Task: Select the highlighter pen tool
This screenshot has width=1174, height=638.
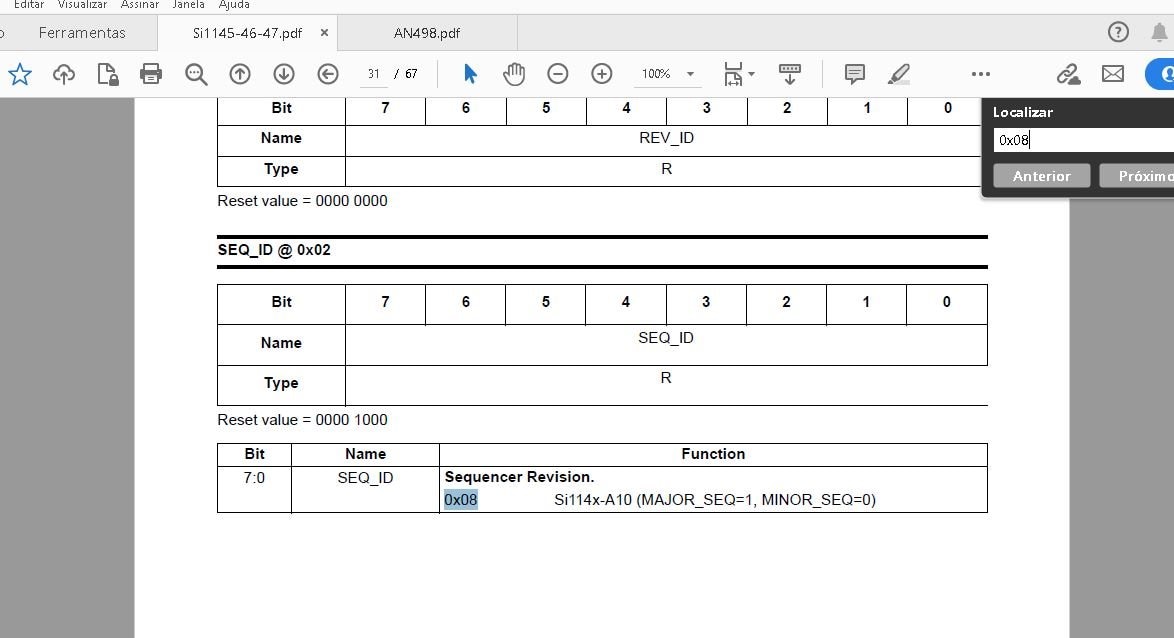Action: tap(898, 73)
